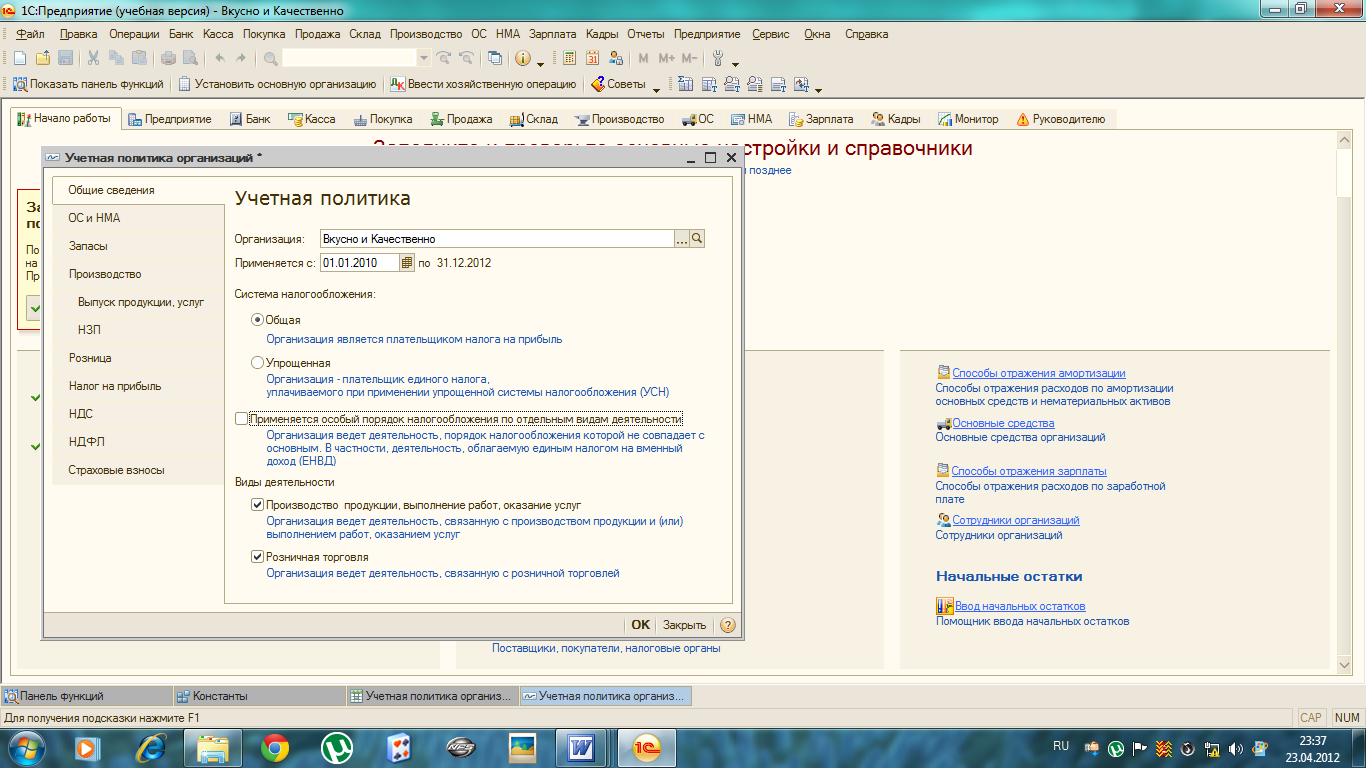Open the calendar toolbar icon showing 31

[x=592, y=58]
